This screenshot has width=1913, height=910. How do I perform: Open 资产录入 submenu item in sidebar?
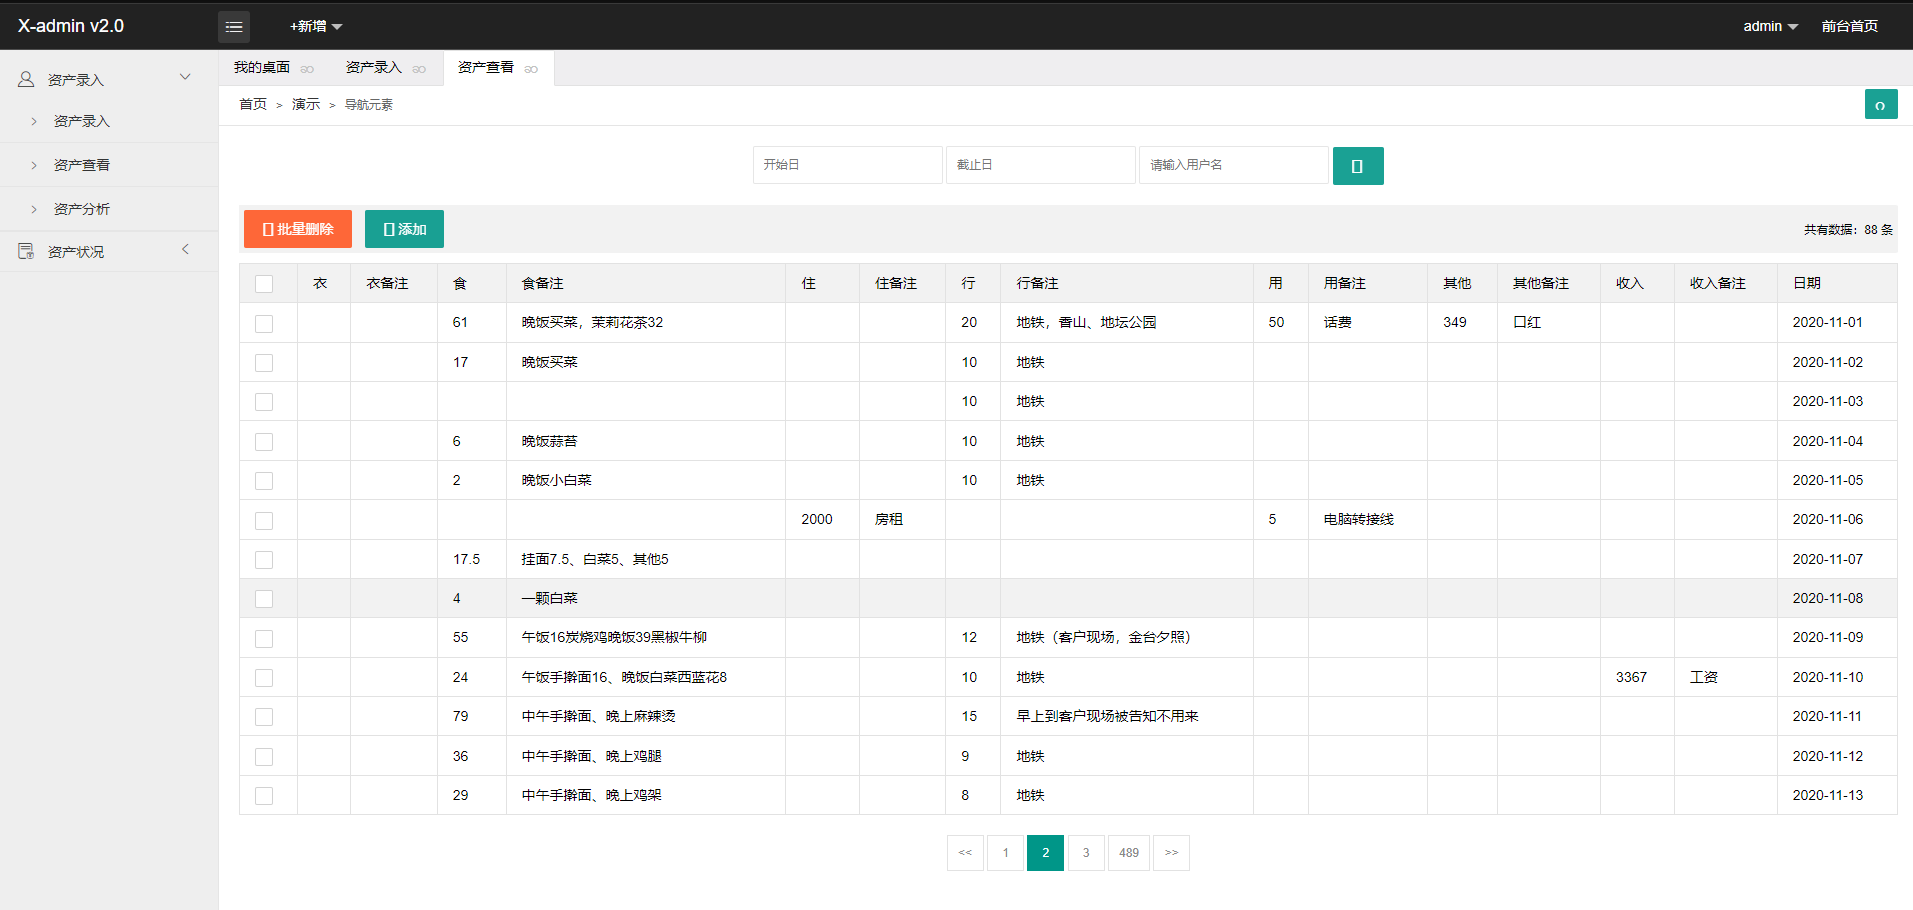pyautogui.click(x=82, y=121)
